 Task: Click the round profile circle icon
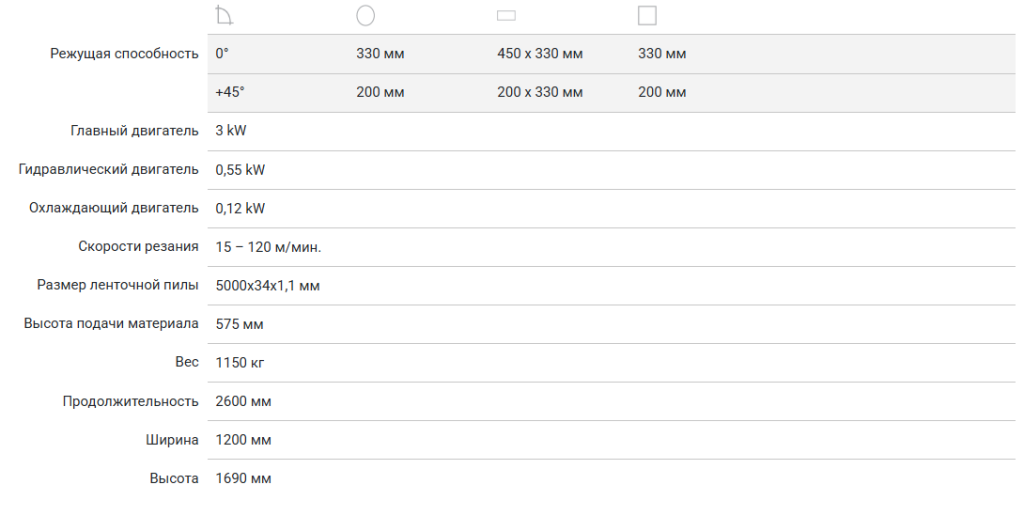click(x=366, y=16)
